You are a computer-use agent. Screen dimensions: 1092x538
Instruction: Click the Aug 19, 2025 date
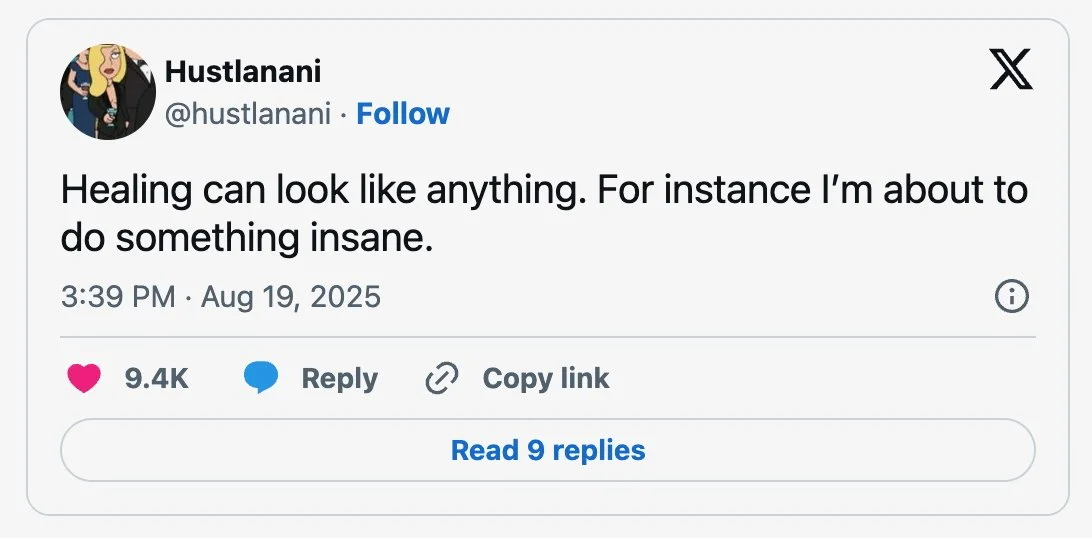pyautogui.click(x=291, y=297)
